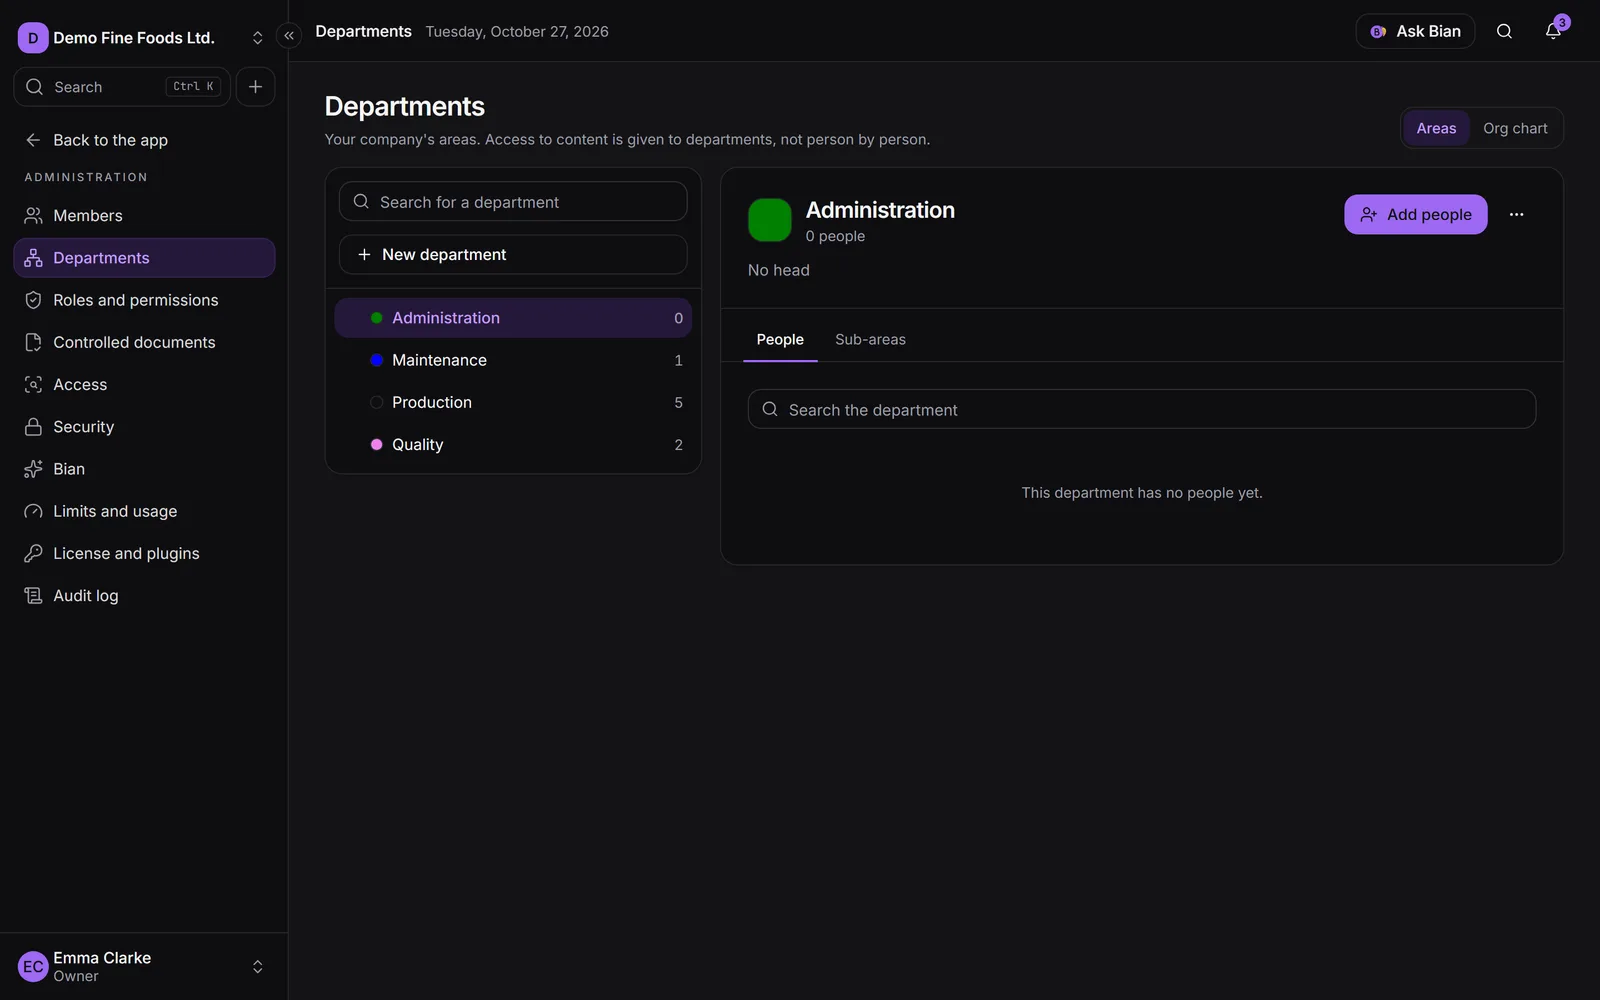
Task: Open the Security settings
Action: point(144,427)
